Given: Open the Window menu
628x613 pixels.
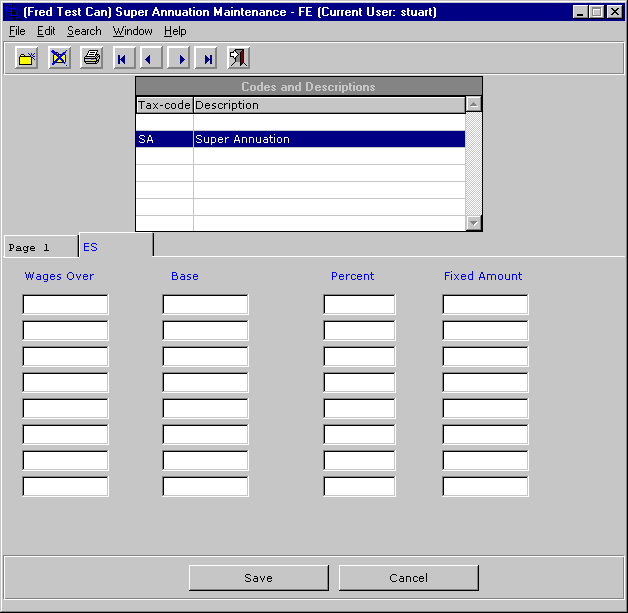Looking at the screenshot, I should pyautogui.click(x=133, y=31).
